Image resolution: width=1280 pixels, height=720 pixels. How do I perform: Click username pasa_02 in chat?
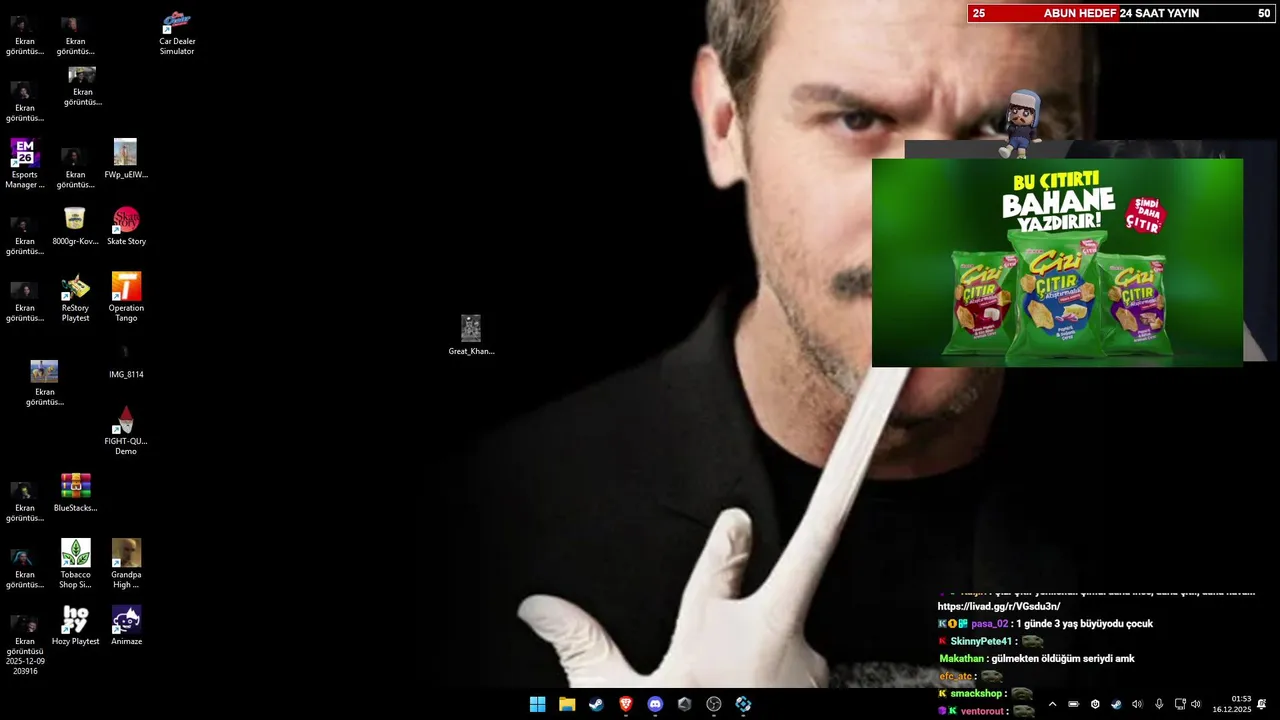[989, 624]
